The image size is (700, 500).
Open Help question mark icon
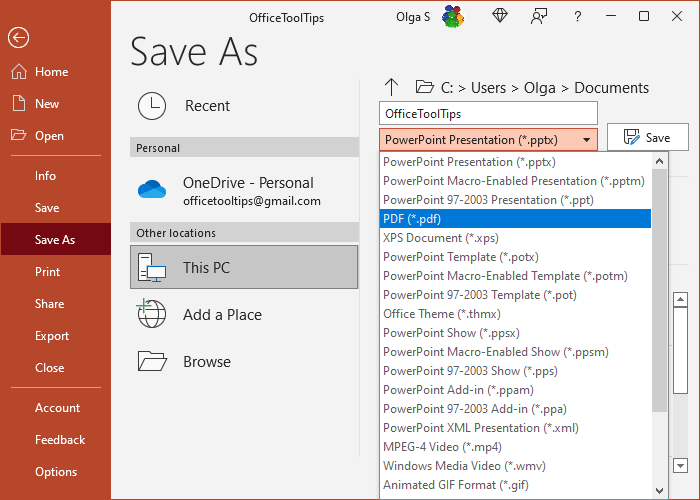[578, 17]
